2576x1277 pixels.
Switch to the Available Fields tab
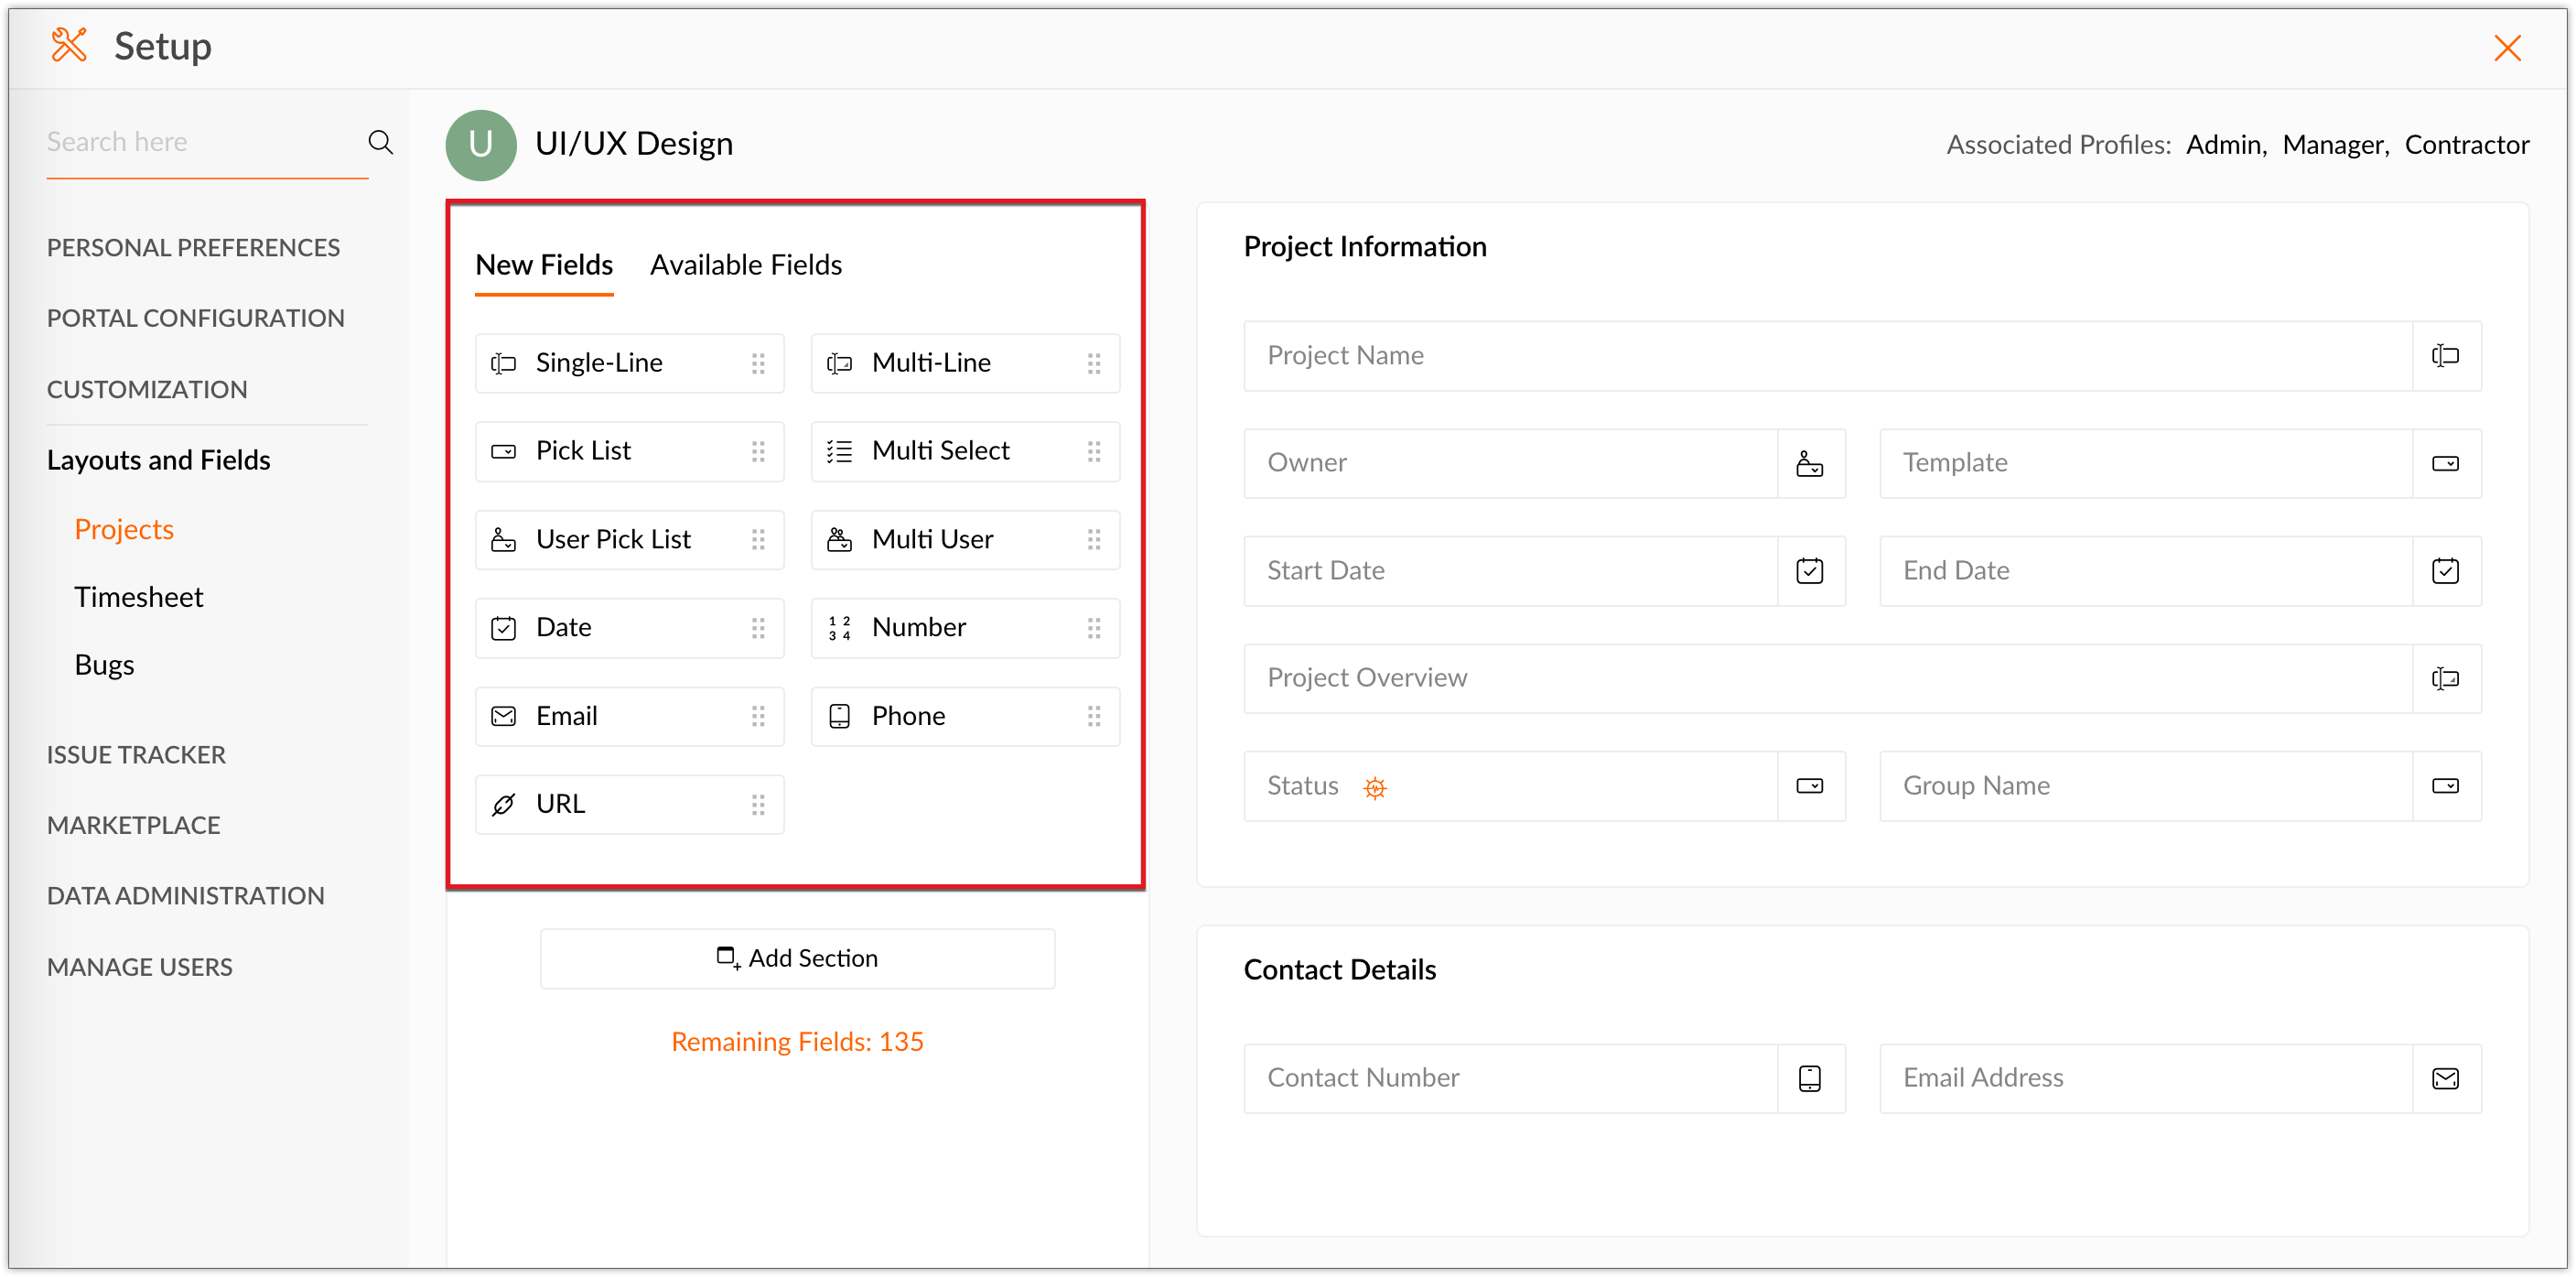coord(745,265)
